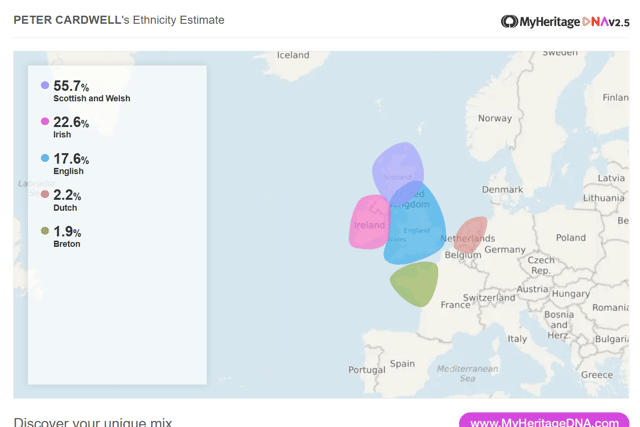Click the green Breton legend dot
The height and width of the screenshot is (427, 640).
(x=45, y=231)
